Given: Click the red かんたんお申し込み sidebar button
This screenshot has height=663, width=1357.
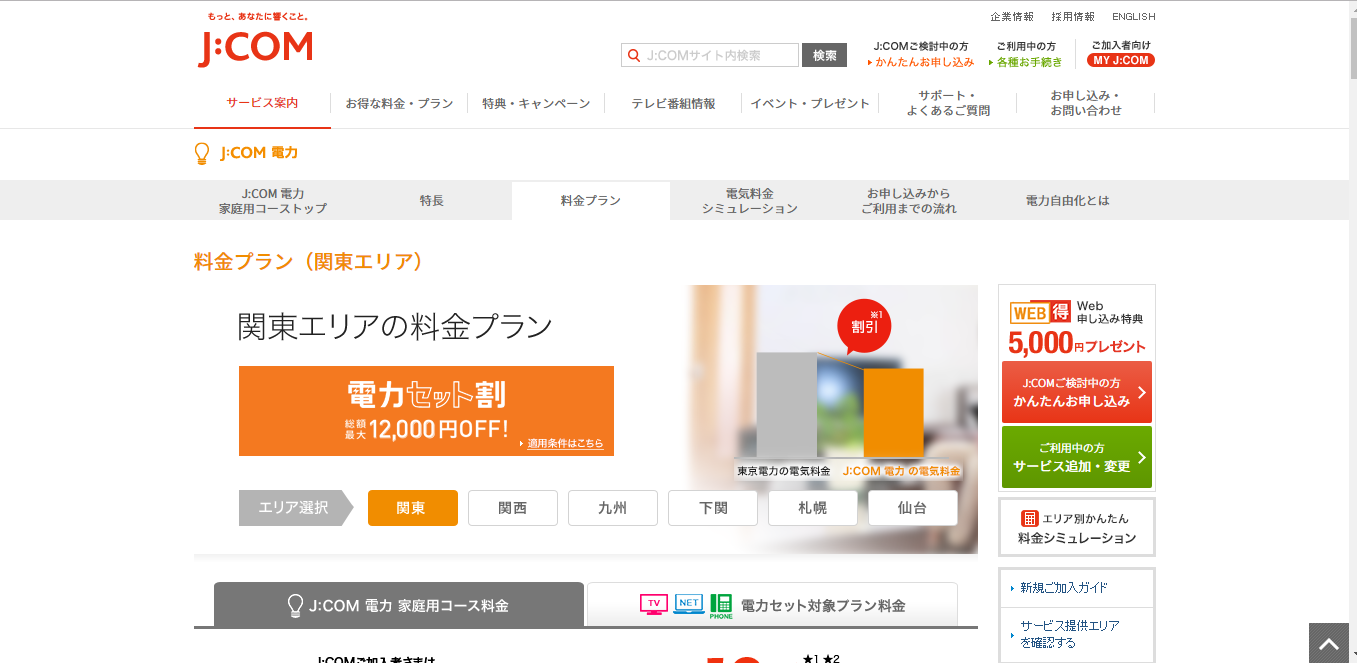Looking at the screenshot, I should point(1077,392).
